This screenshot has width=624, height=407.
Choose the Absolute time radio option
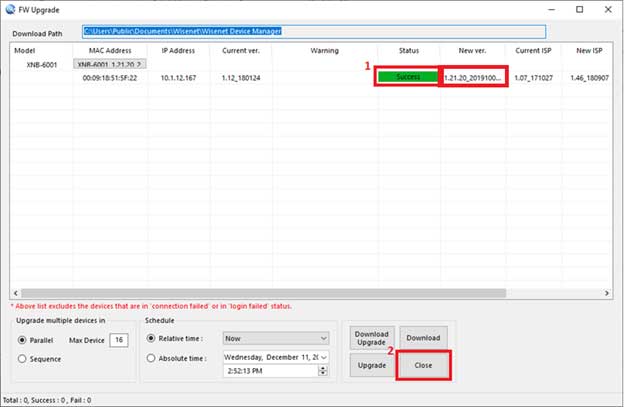point(150,357)
